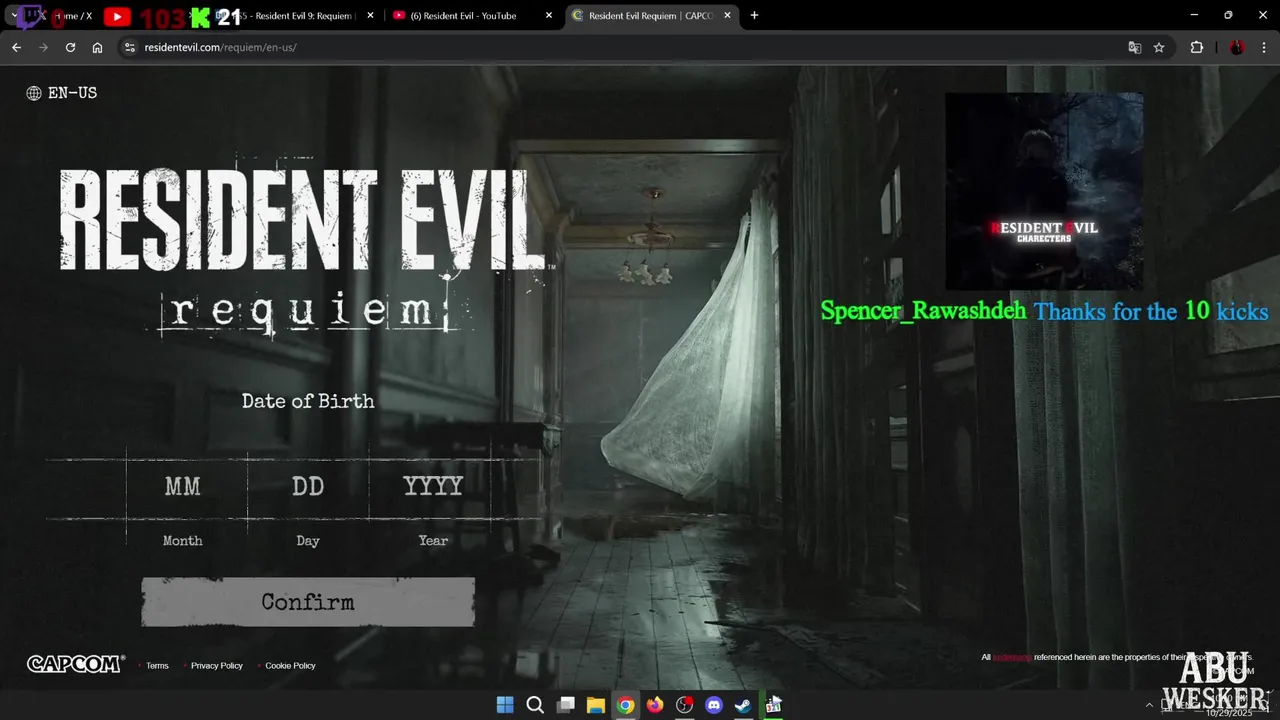Open the Cookie Policy link

290,665
